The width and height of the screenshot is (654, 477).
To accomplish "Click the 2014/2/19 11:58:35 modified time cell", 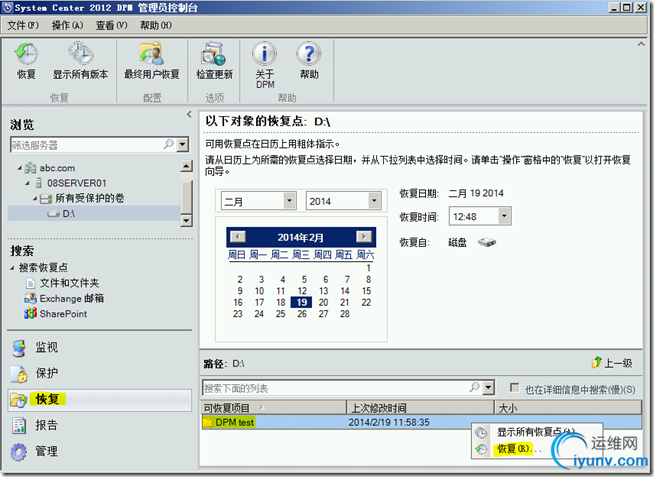I will [389, 422].
